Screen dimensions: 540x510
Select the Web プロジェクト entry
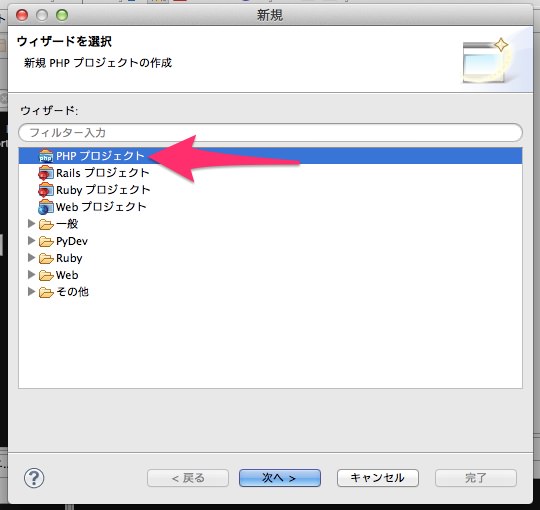pyautogui.click(x=270, y=207)
